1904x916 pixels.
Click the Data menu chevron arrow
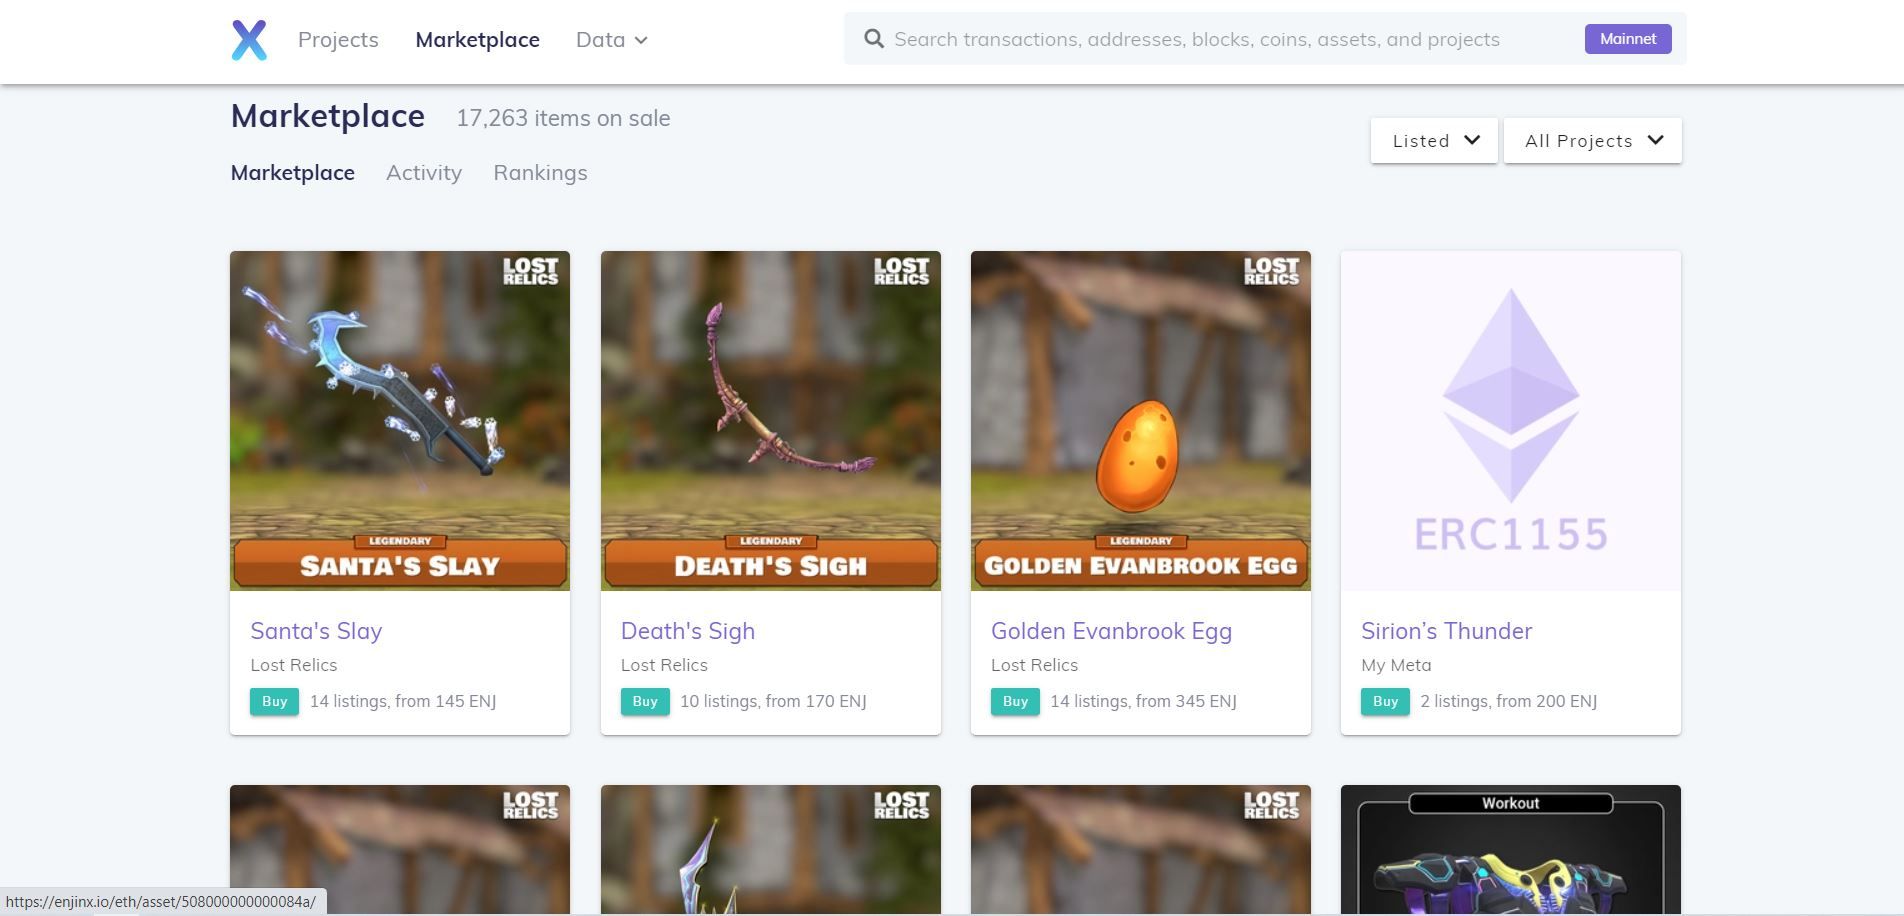click(641, 41)
